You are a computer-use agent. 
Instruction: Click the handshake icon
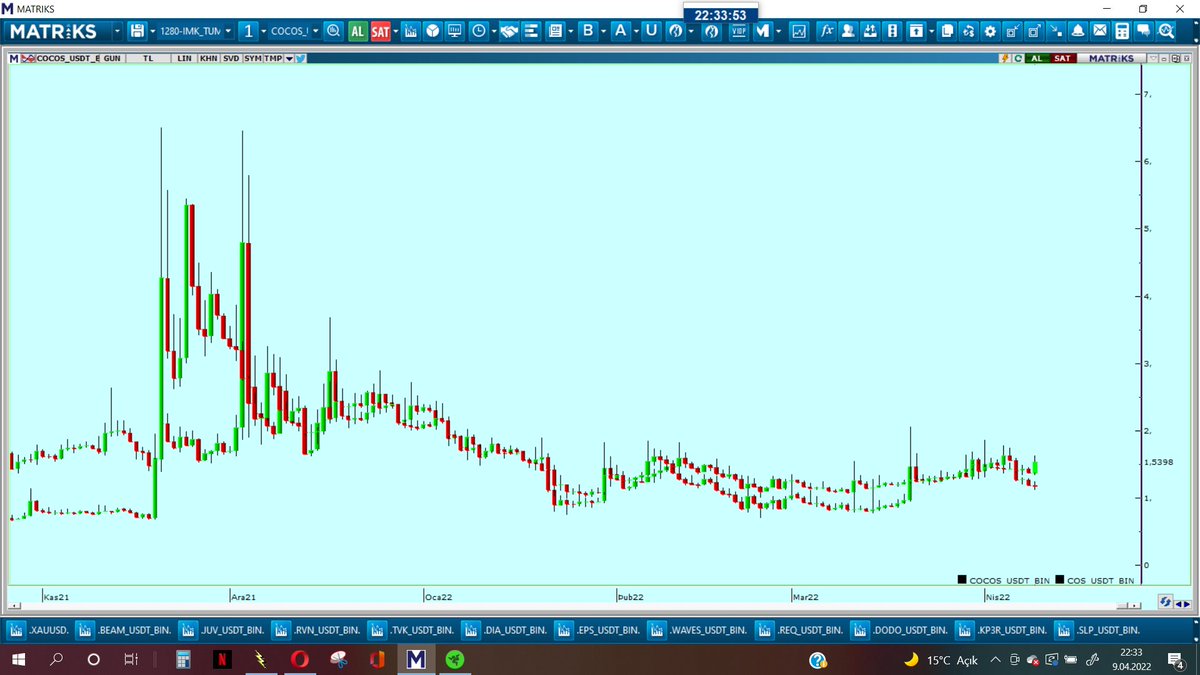click(x=509, y=31)
